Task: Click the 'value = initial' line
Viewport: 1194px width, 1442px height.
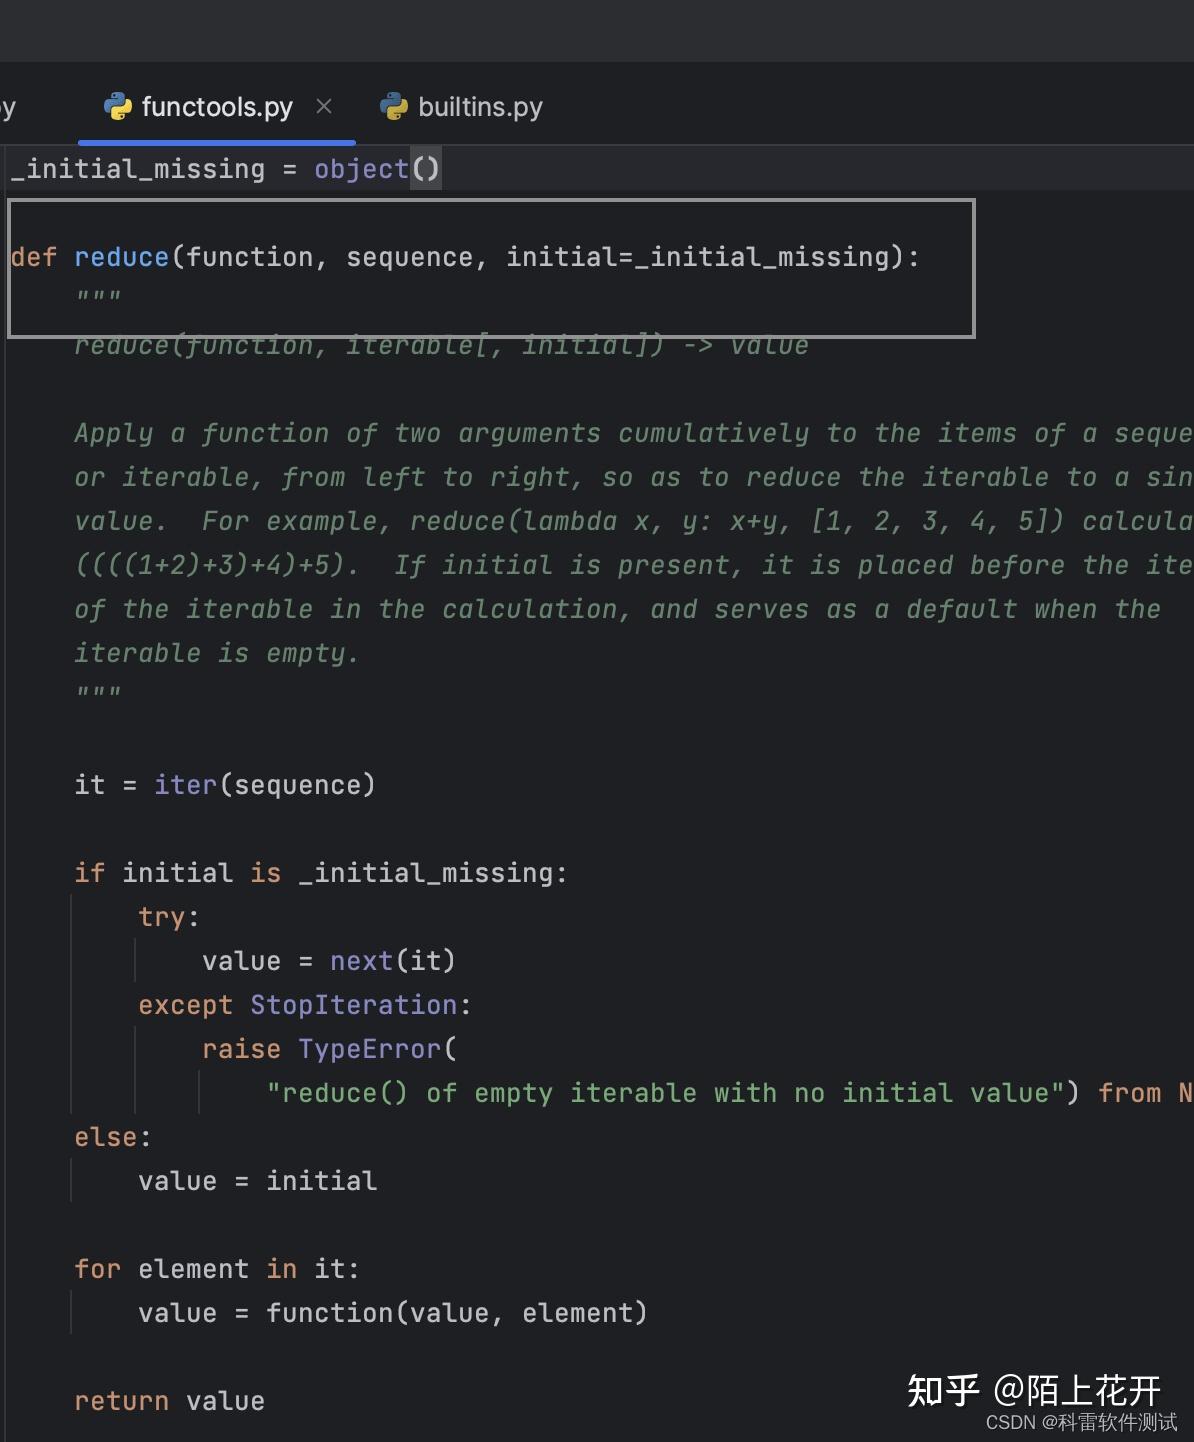Action: click(x=257, y=1181)
